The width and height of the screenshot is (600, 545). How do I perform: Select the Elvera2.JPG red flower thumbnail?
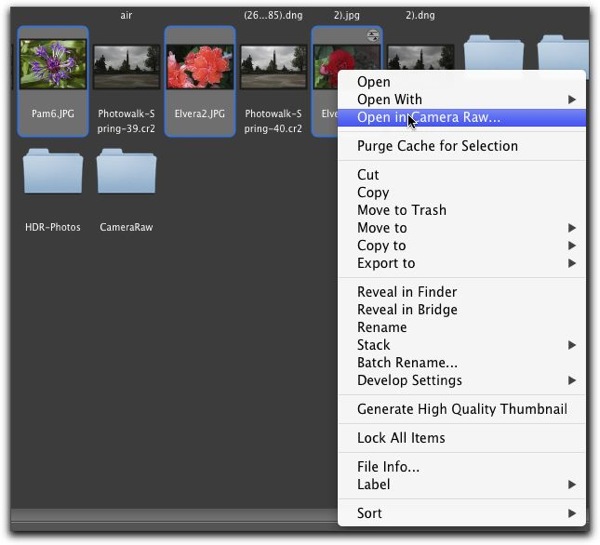200,65
